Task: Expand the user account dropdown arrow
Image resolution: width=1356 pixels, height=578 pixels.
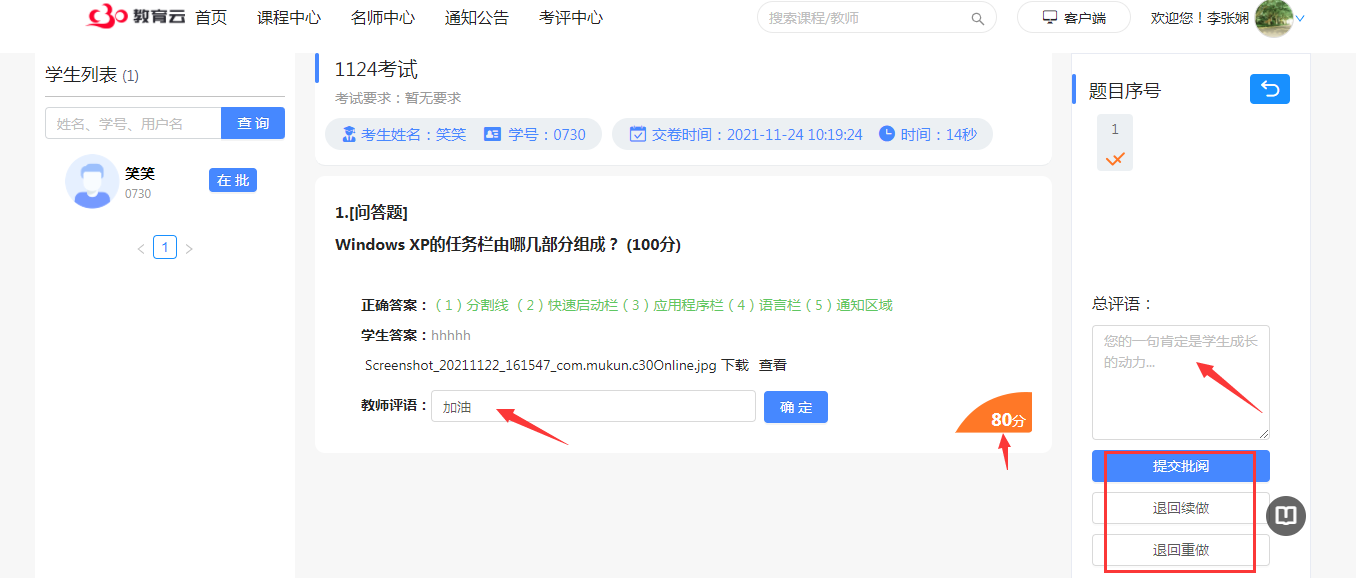Action: point(1301,18)
